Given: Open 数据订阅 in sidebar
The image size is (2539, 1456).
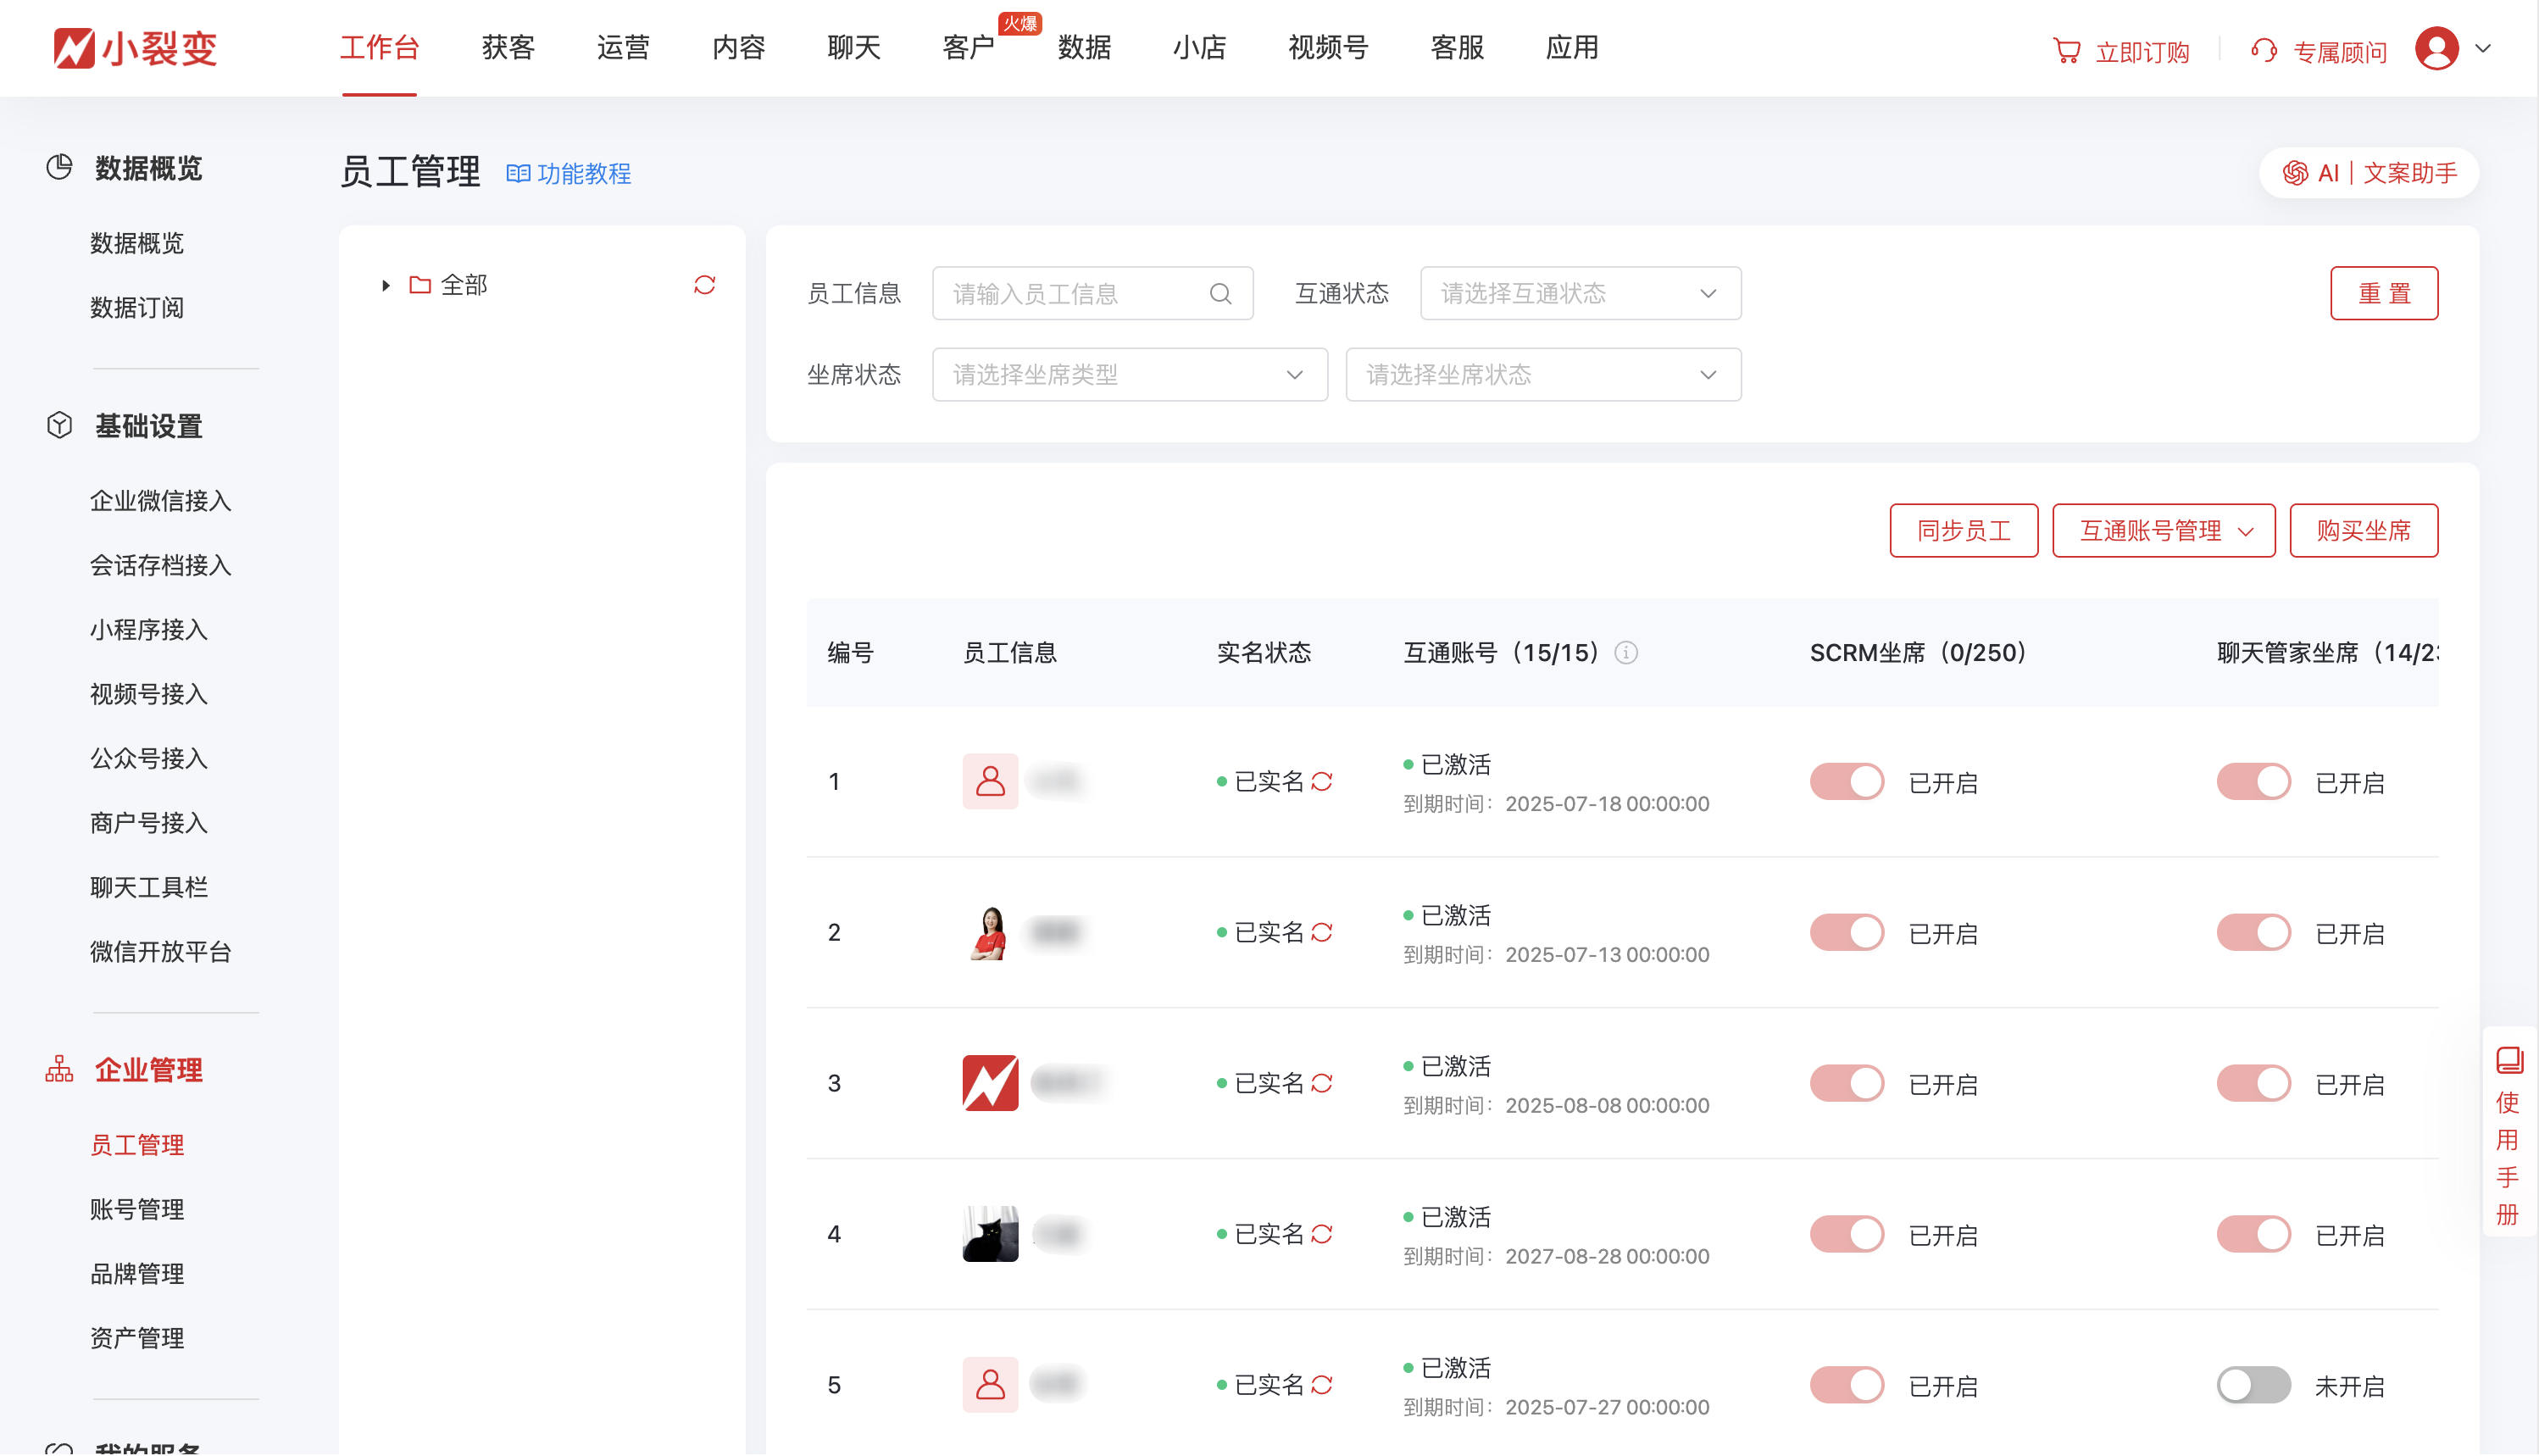Looking at the screenshot, I should pos(137,308).
